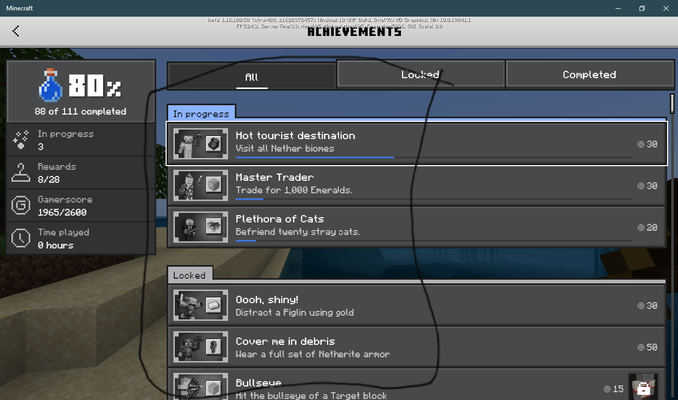Click the Rewards 8/28 value
This screenshot has width=678, height=400.
point(48,179)
